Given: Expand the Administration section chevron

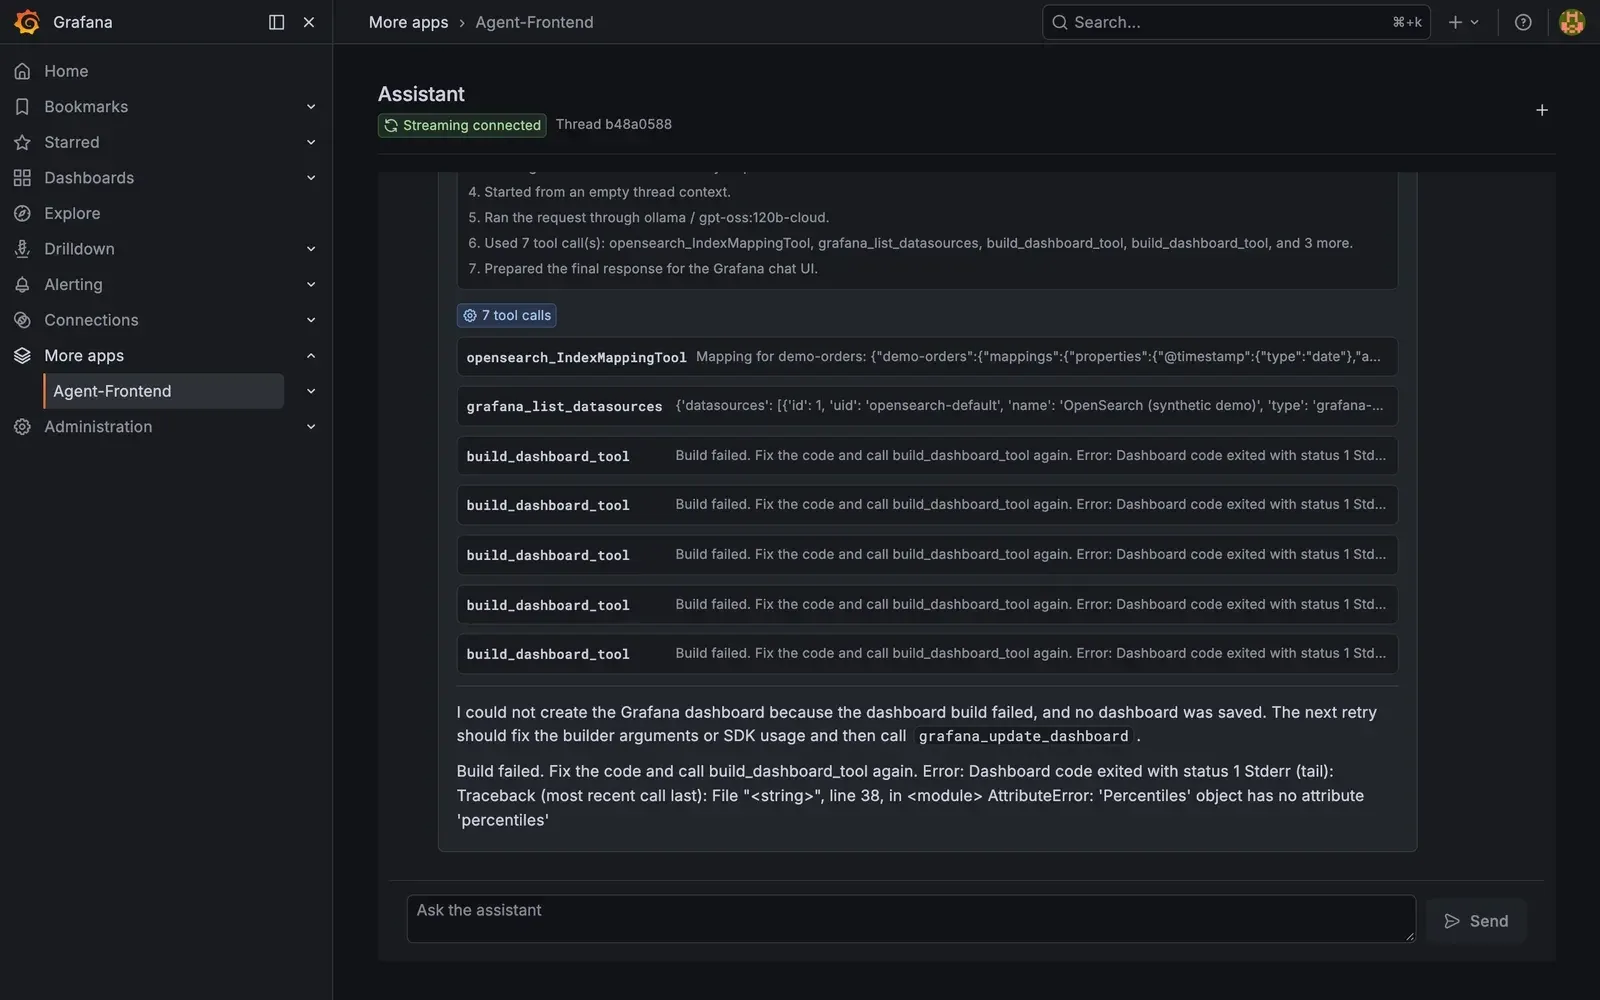Looking at the screenshot, I should coord(311,427).
